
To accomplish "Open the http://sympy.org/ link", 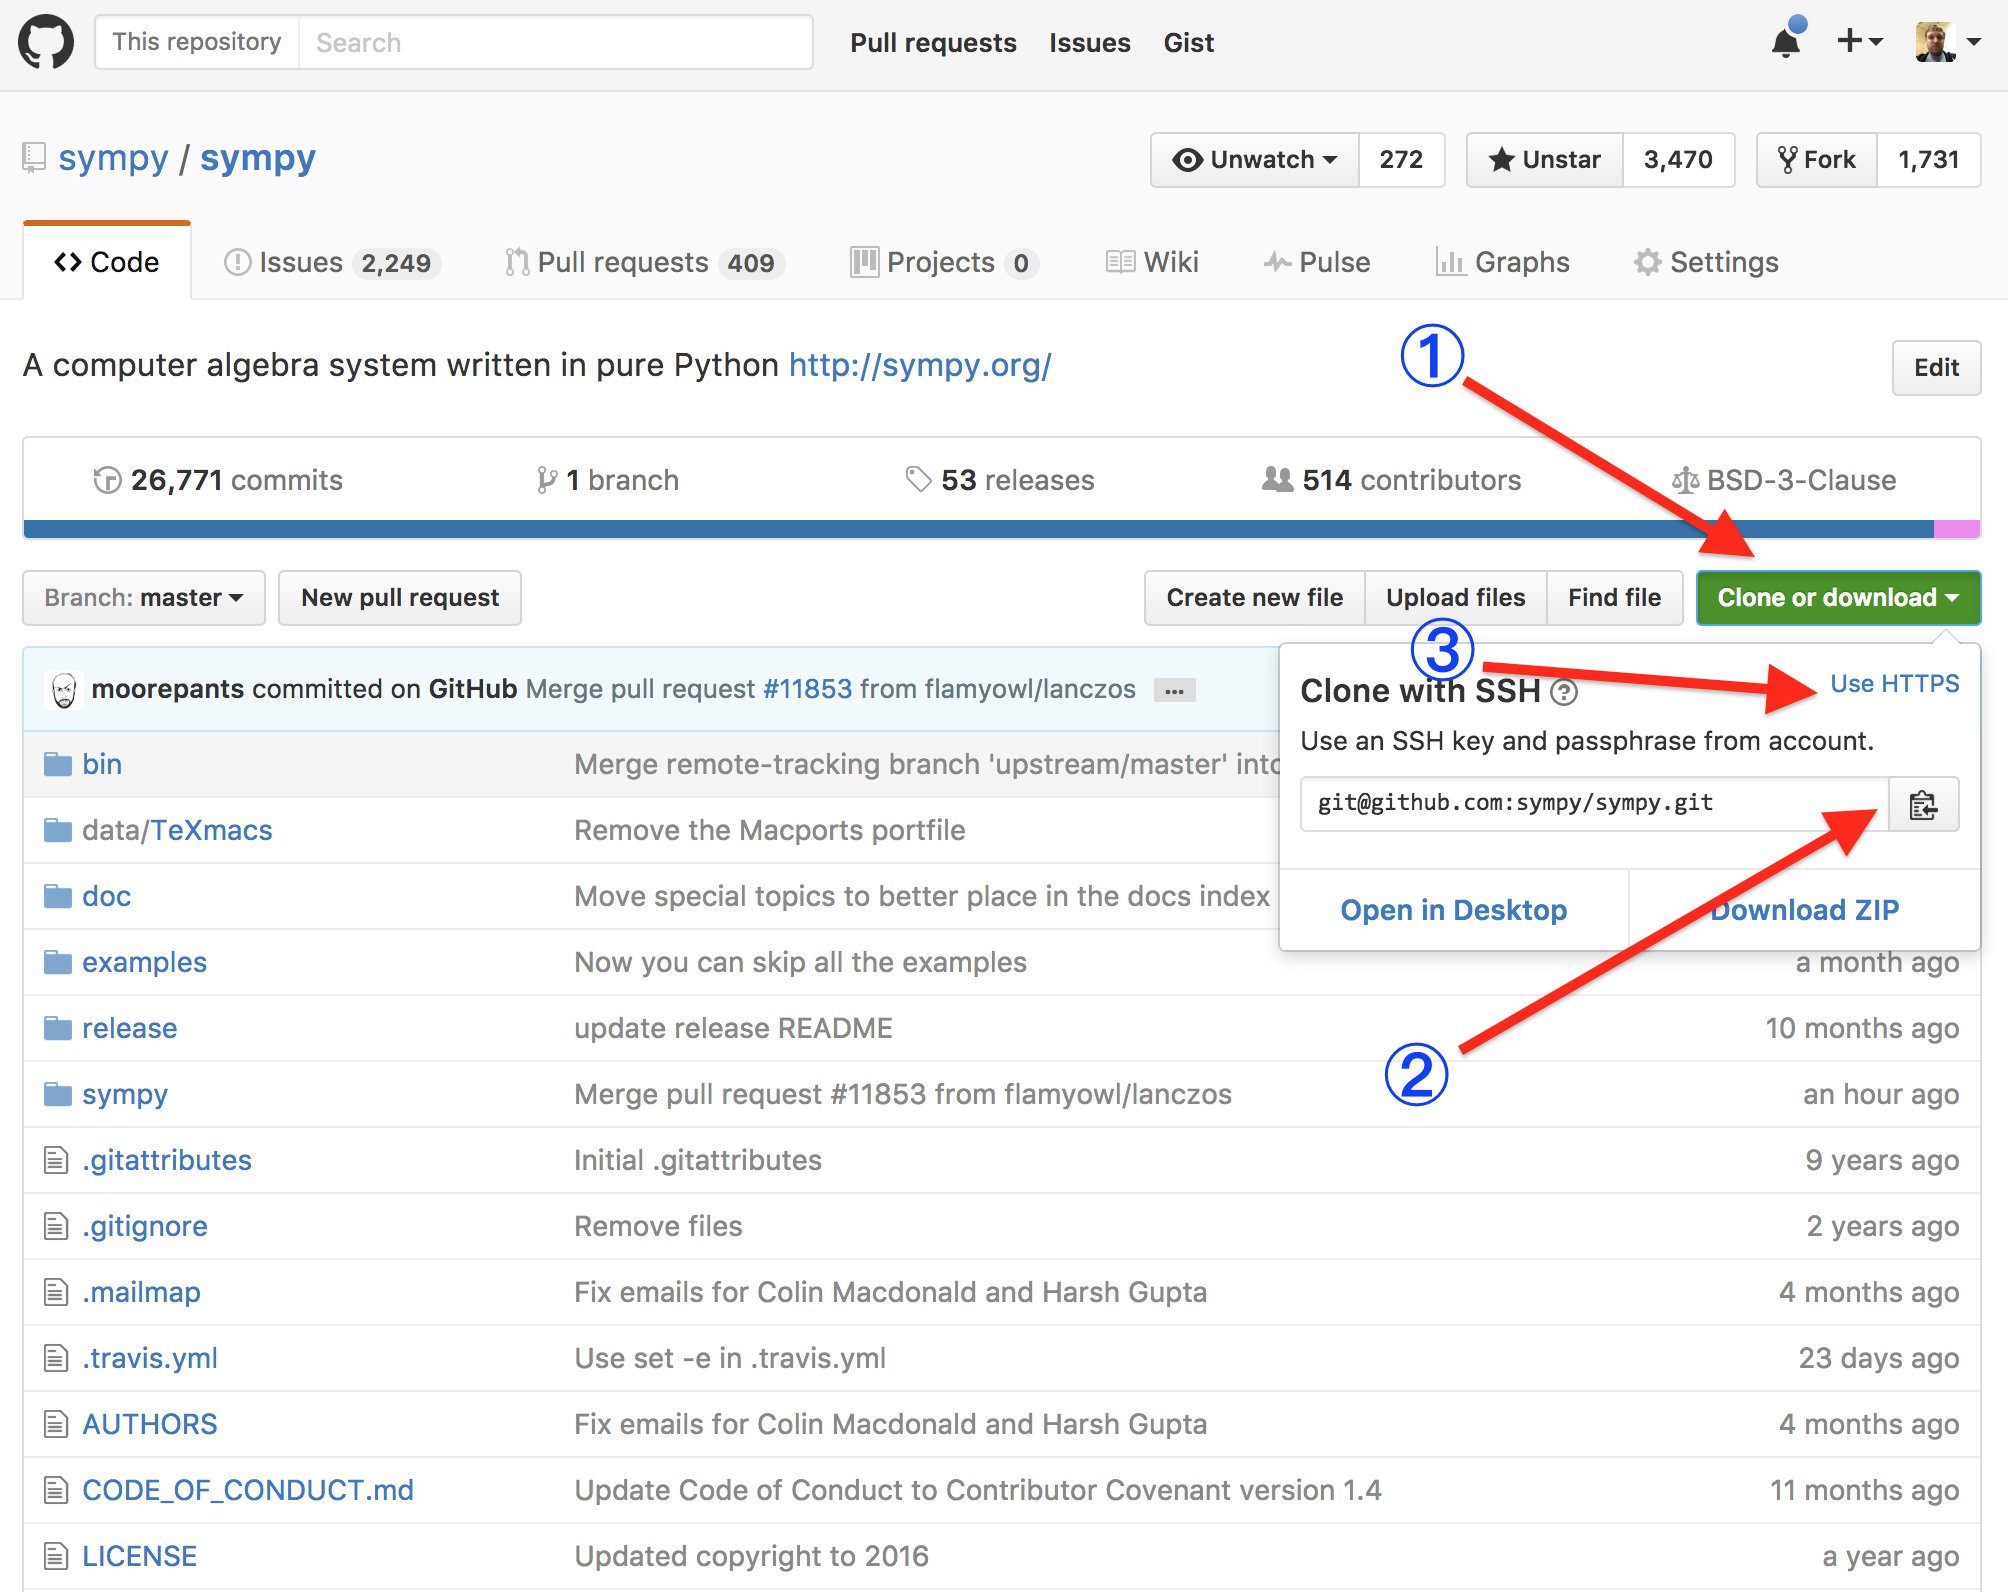I will [x=920, y=365].
